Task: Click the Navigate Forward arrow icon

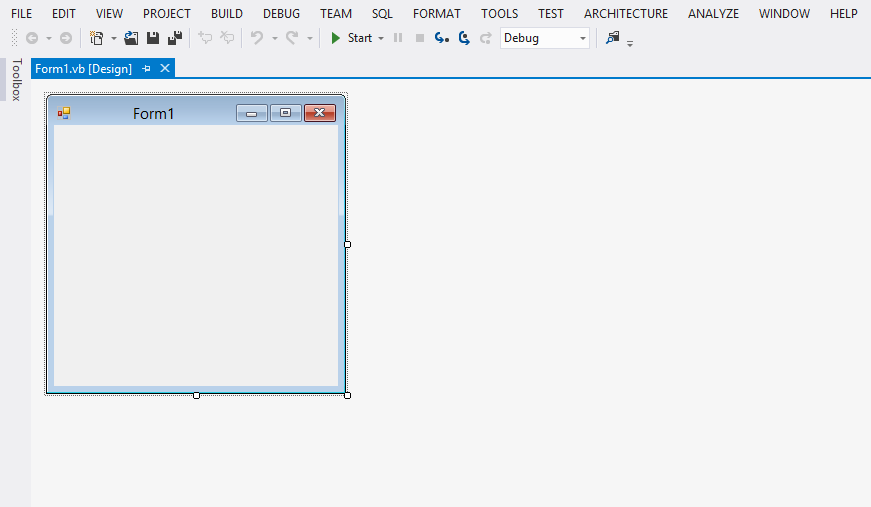Action: 66,38
